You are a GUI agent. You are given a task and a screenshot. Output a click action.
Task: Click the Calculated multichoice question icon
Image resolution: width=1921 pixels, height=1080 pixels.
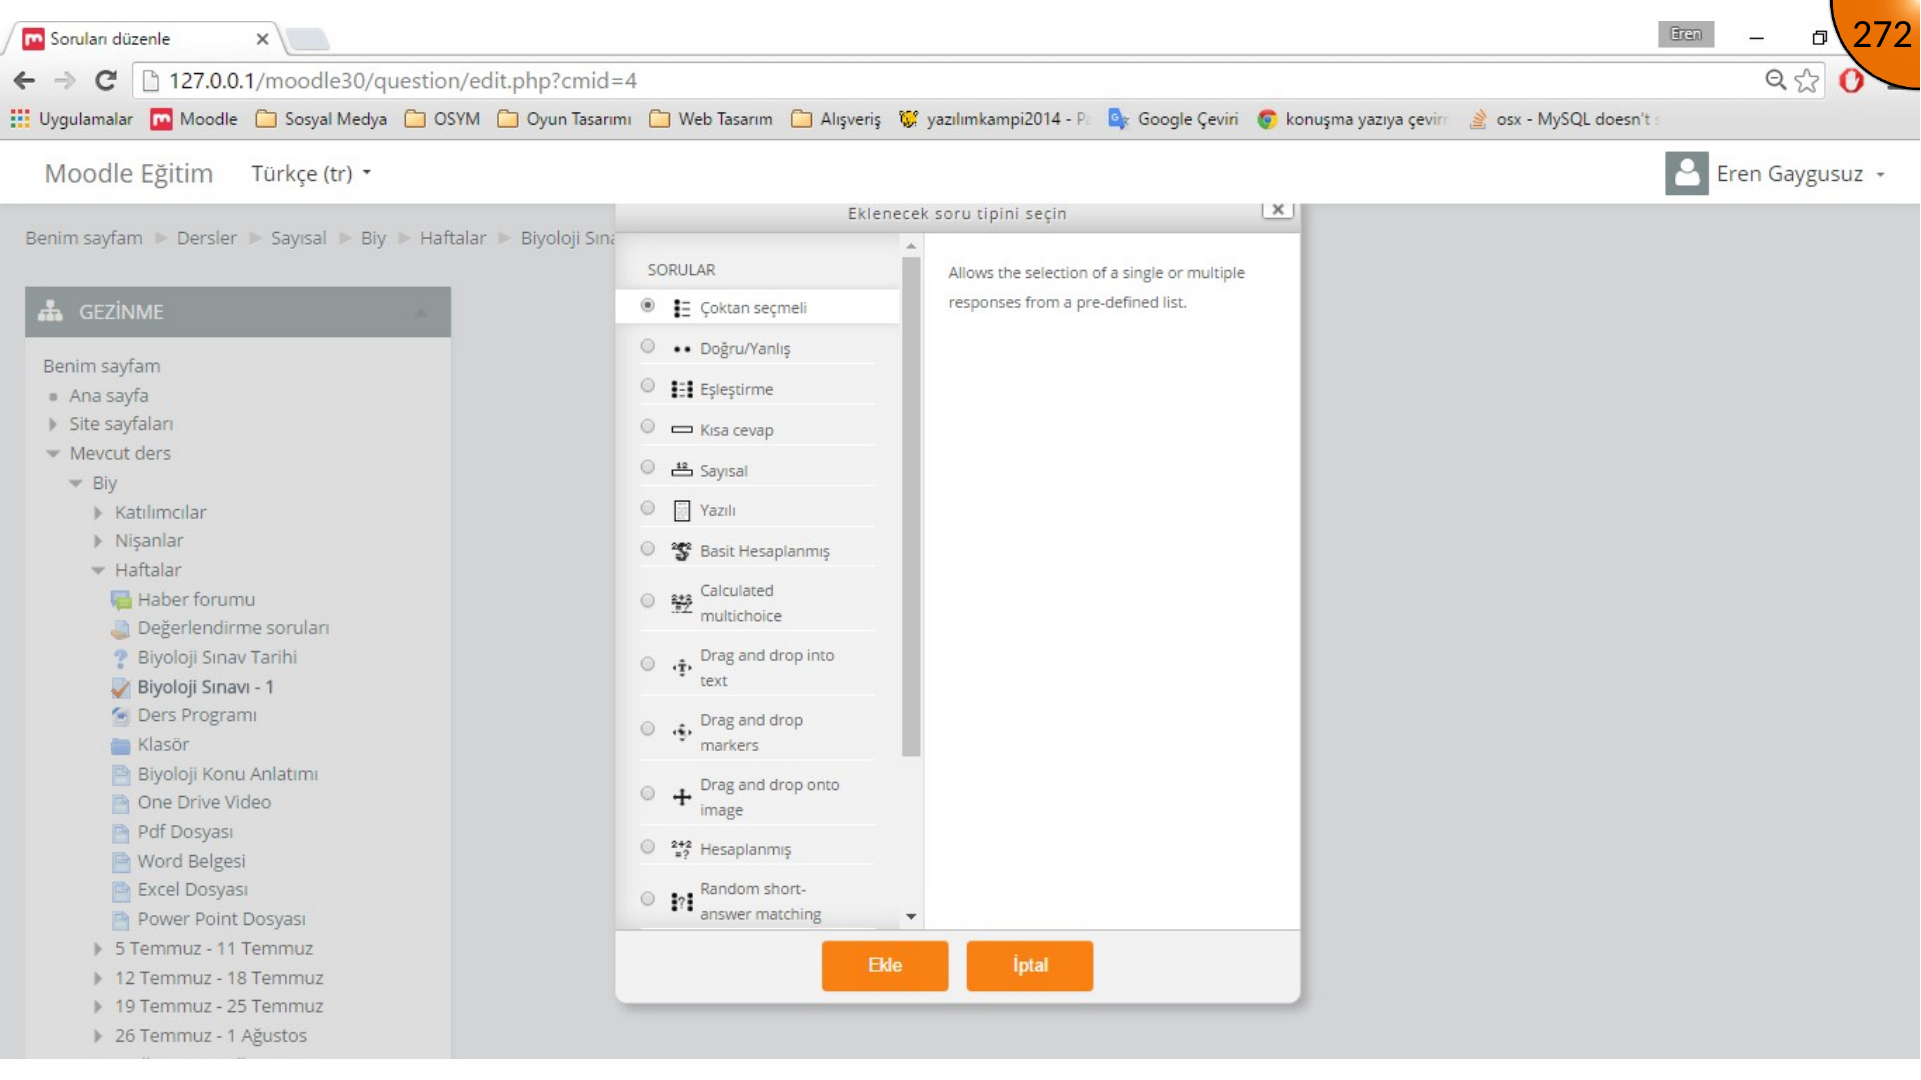pos(682,603)
